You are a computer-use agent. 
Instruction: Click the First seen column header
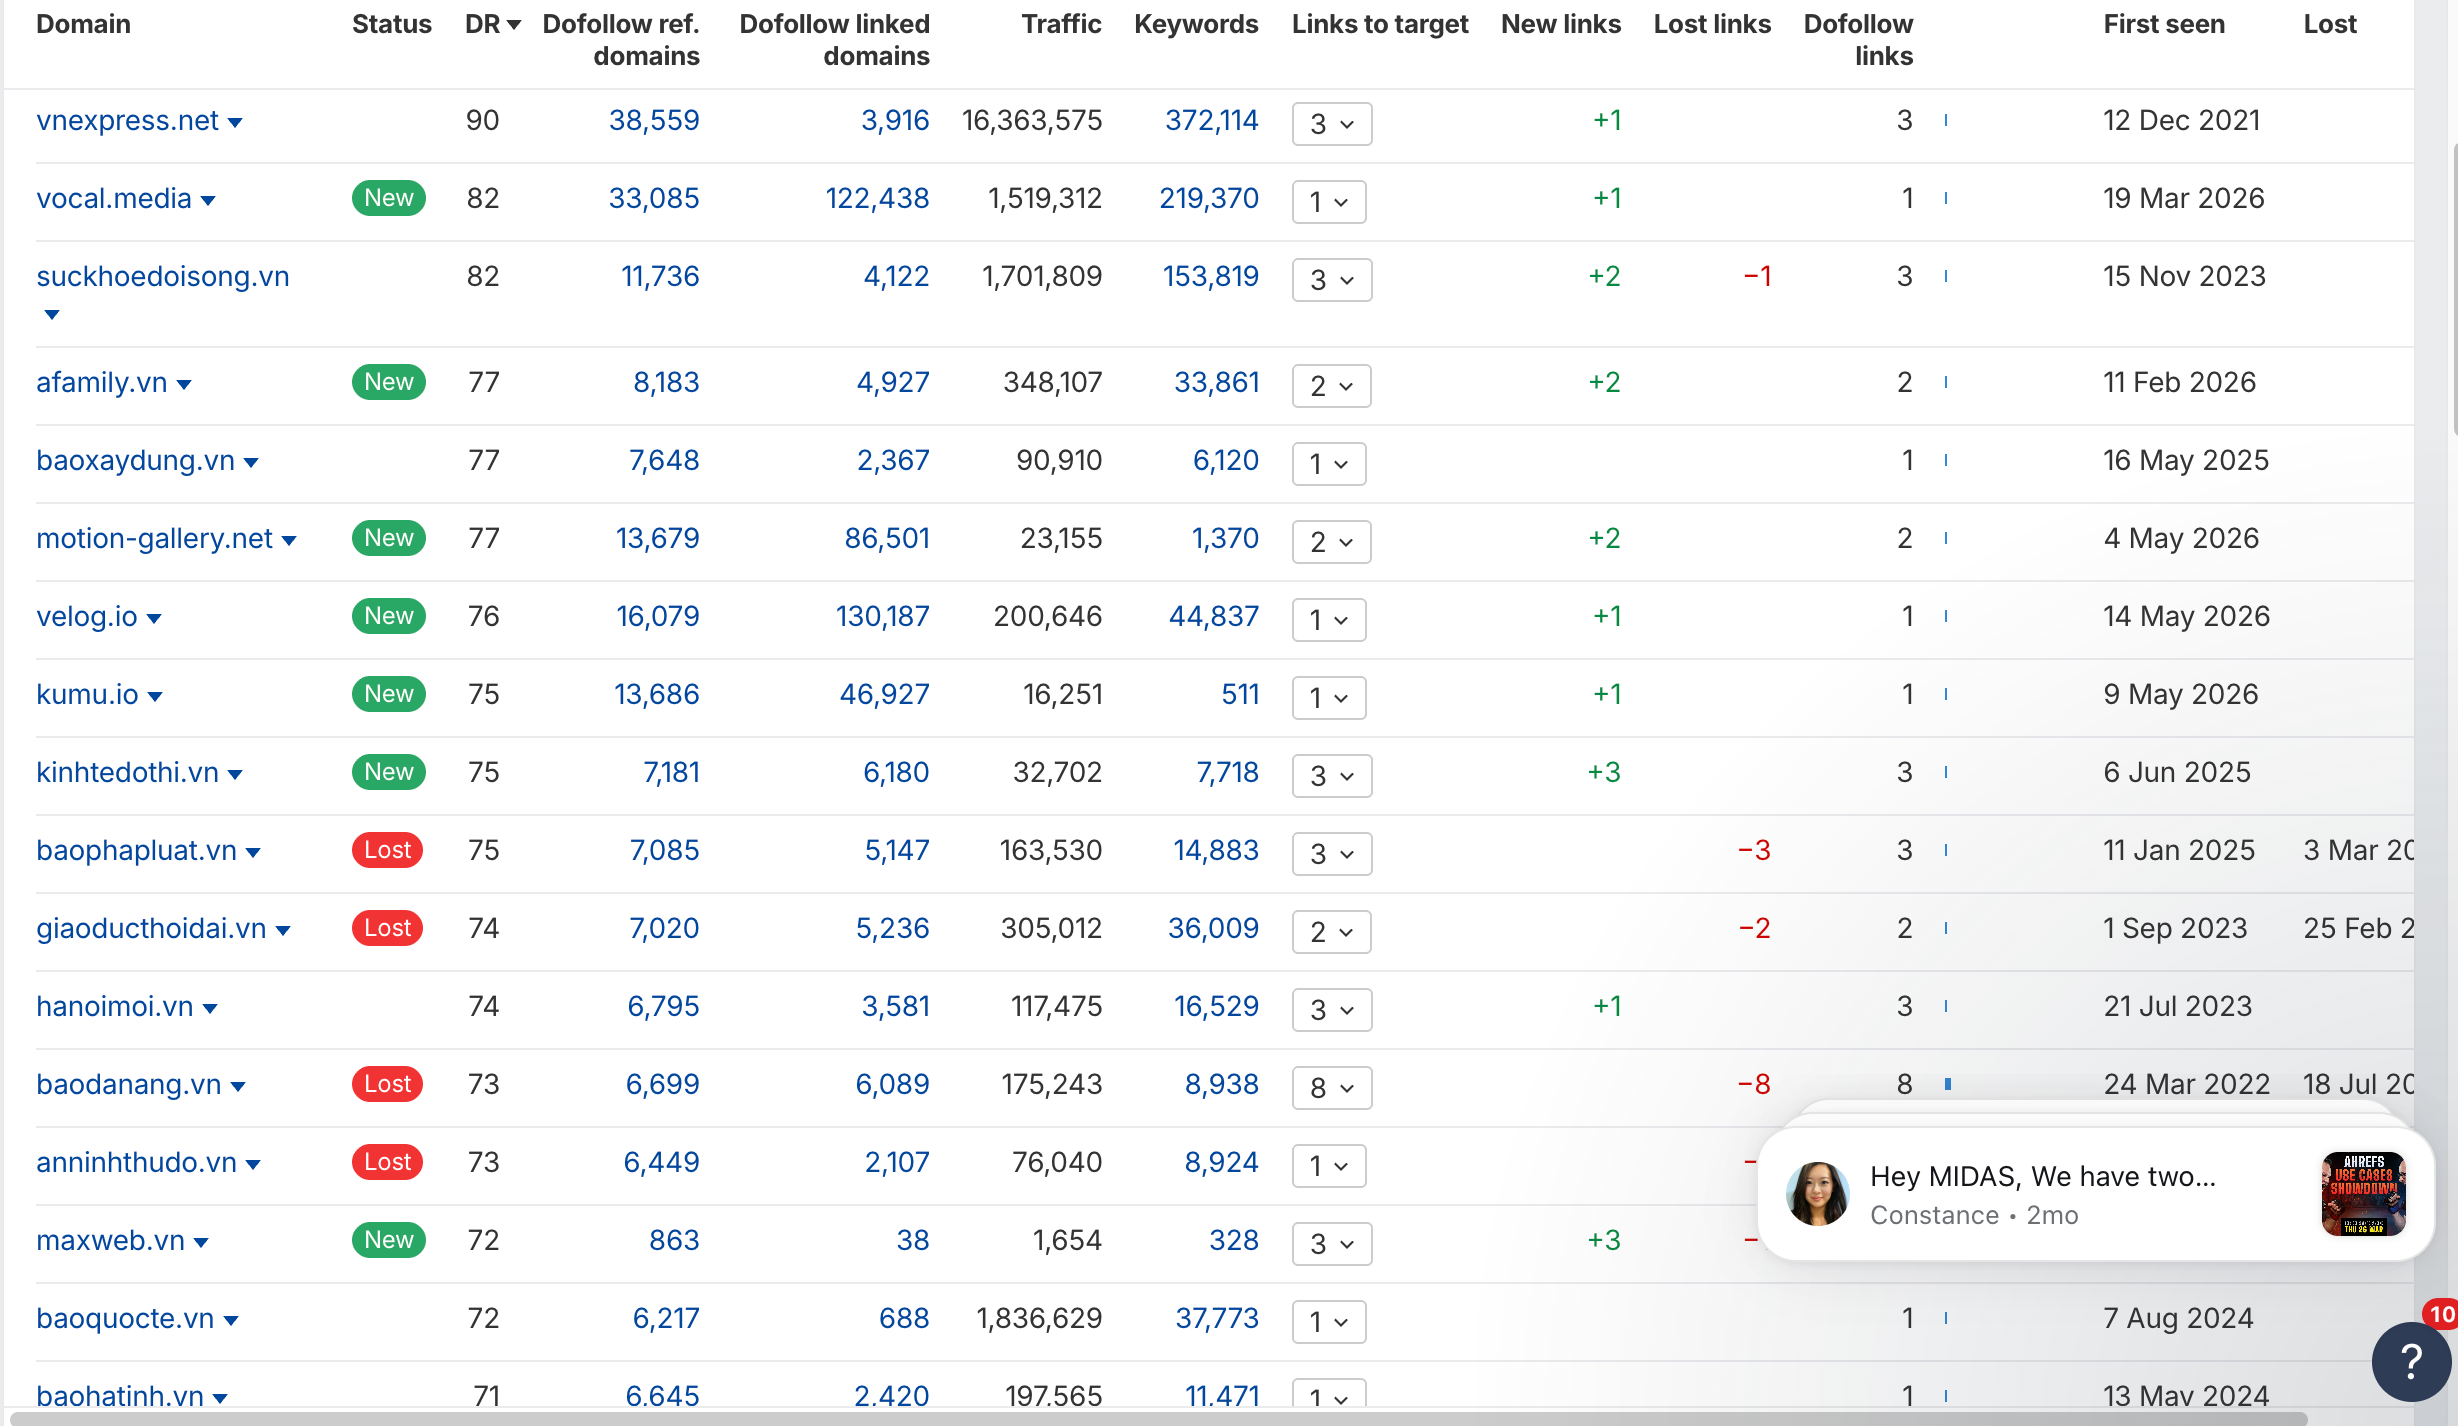pyautogui.click(x=2164, y=24)
